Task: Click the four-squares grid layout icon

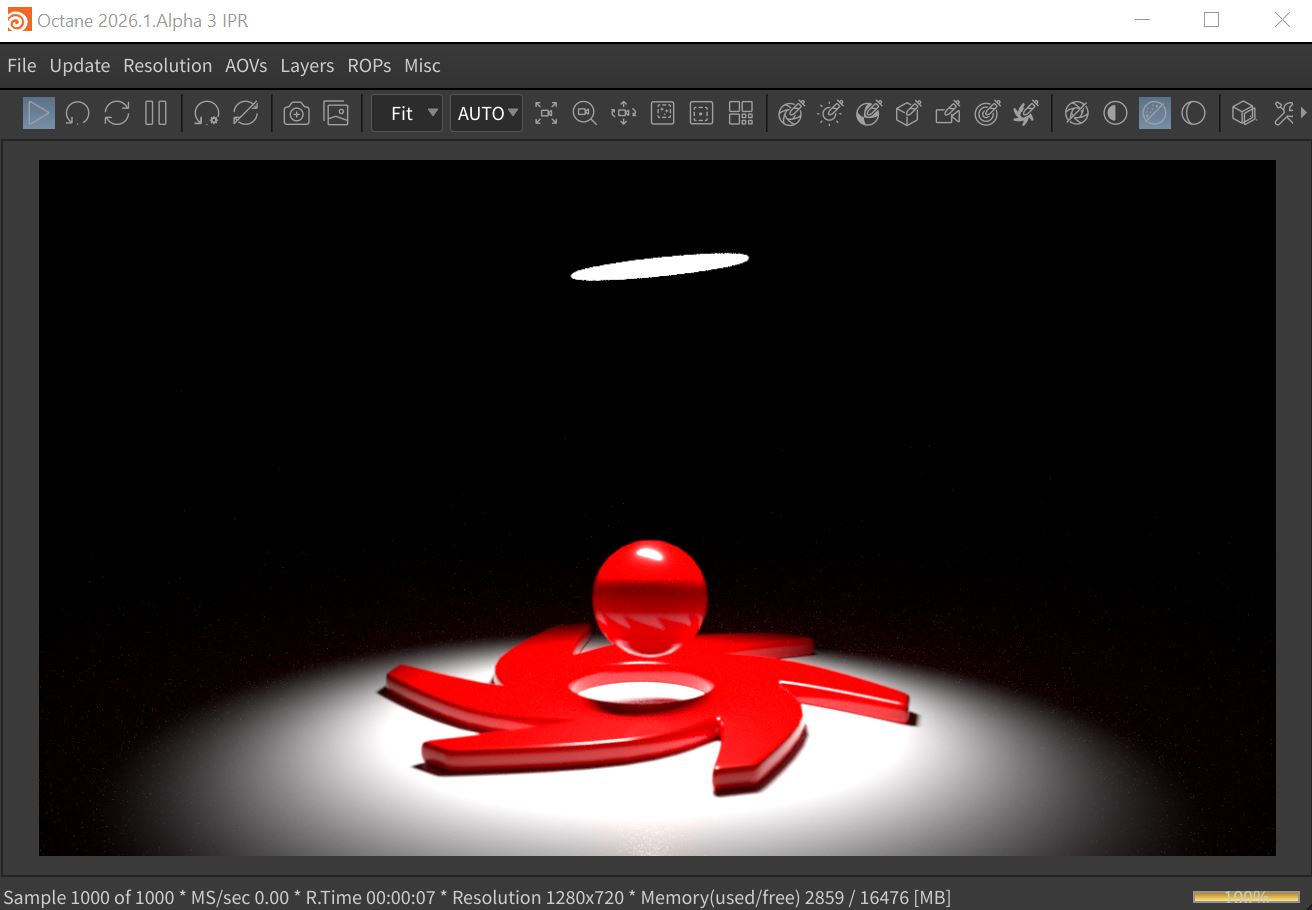Action: [741, 113]
